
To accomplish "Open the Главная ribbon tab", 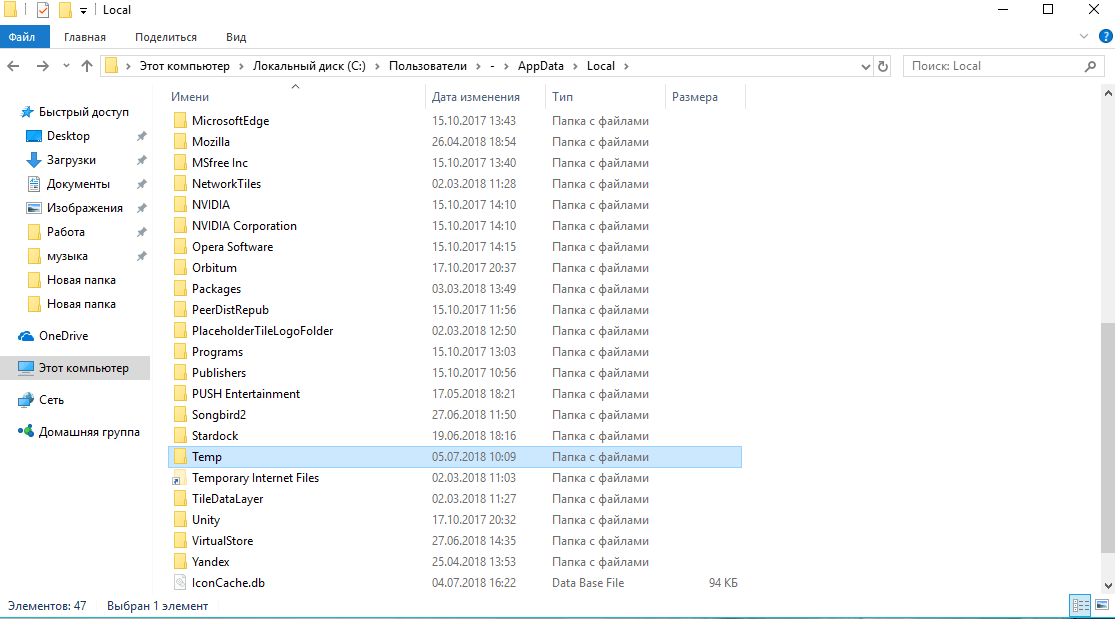I will click(85, 37).
